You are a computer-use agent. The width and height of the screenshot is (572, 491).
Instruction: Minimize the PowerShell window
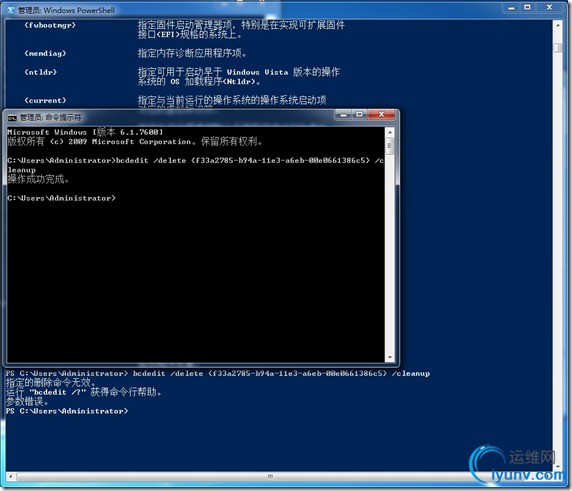pyautogui.click(x=511, y=8)
